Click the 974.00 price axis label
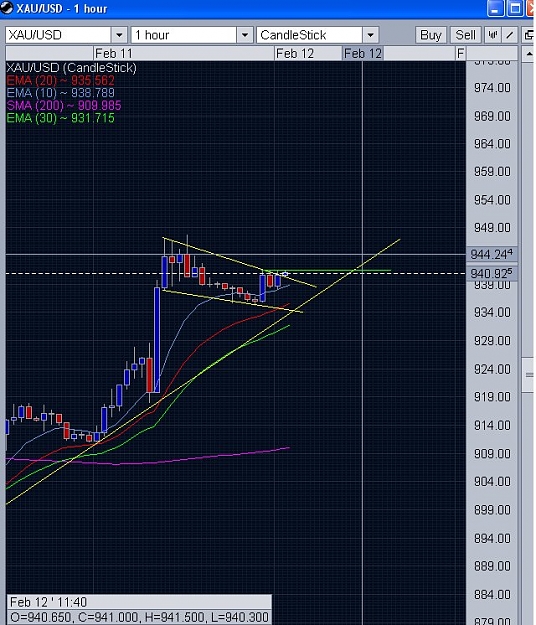 coord(492,87)
